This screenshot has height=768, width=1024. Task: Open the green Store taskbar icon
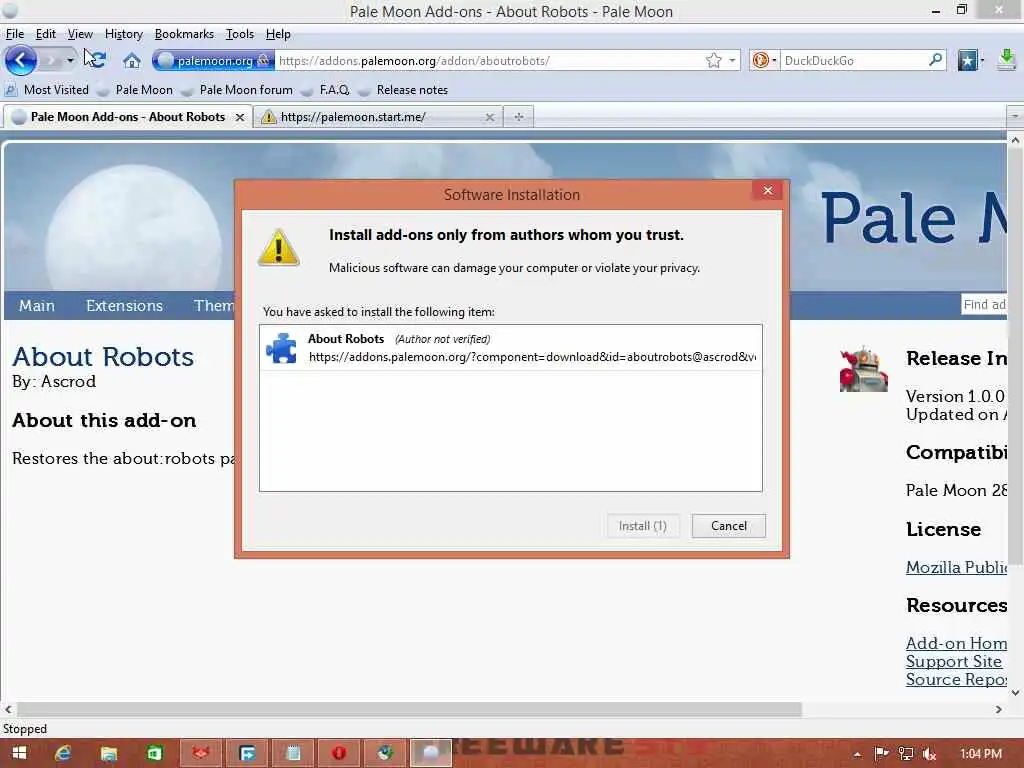[x=154, y=754]
